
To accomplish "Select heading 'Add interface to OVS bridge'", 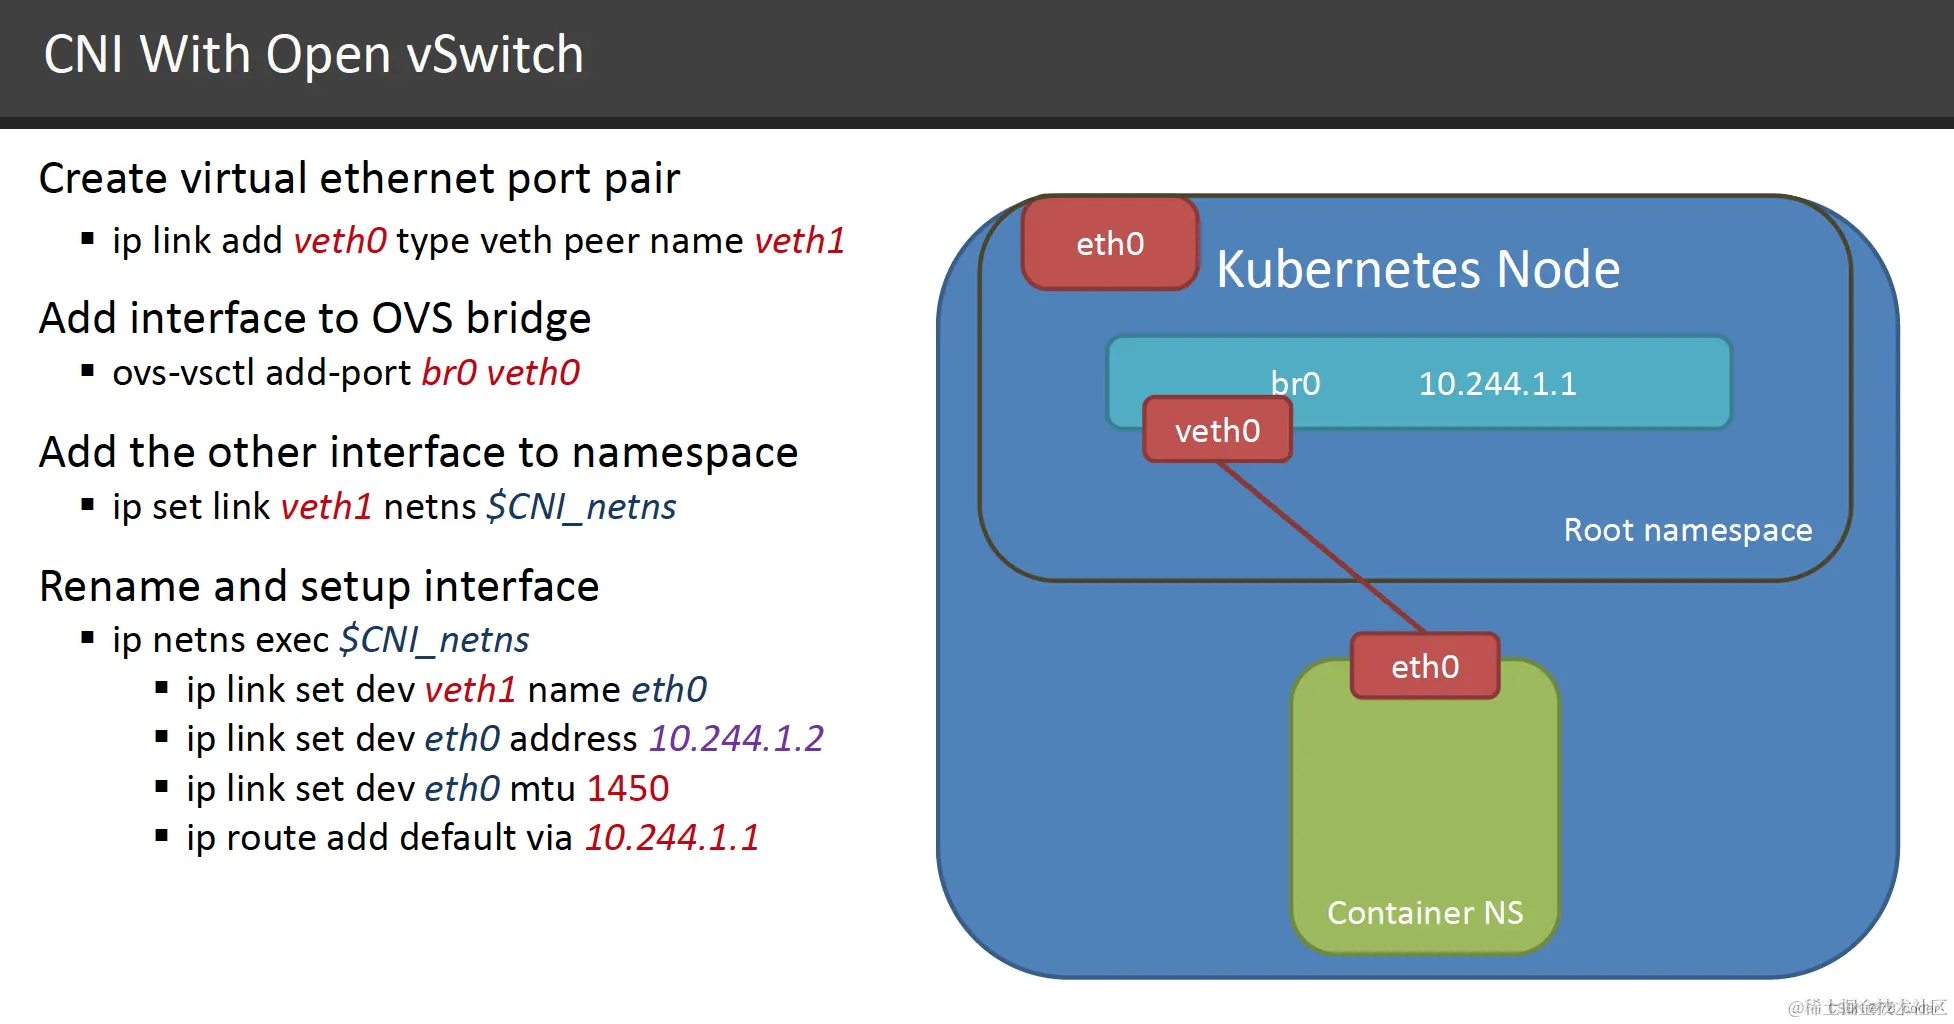I will pos(315,319).
